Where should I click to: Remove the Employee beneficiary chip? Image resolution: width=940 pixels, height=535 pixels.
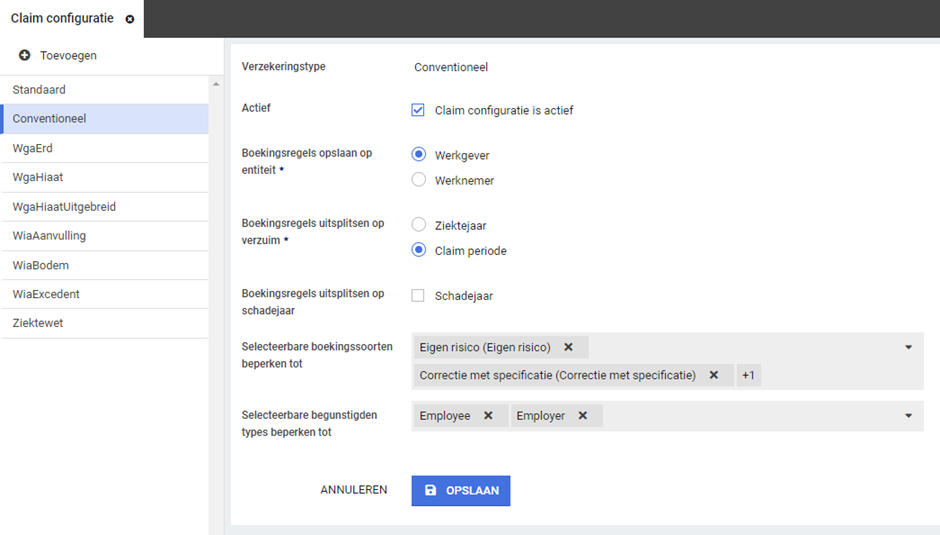488,416
